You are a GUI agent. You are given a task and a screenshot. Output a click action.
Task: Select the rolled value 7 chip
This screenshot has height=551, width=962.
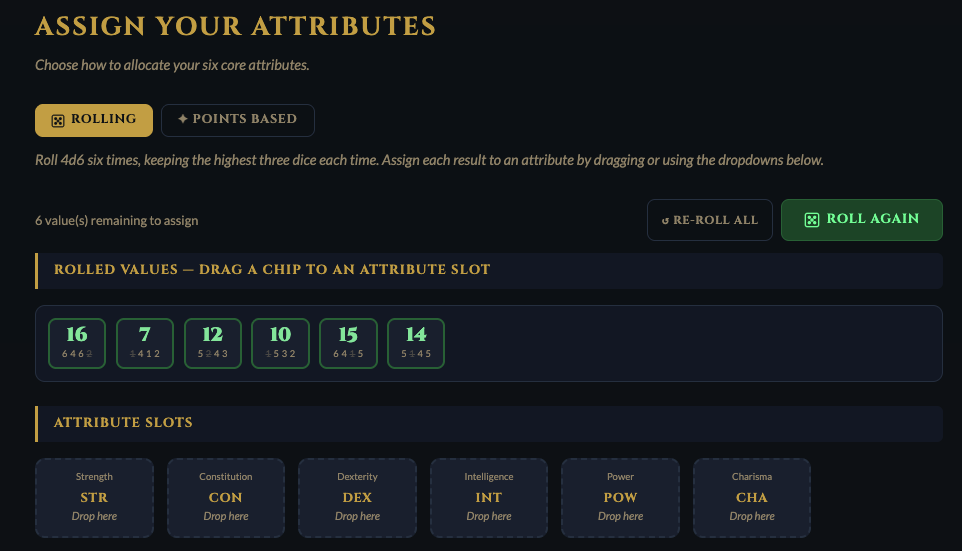click(x=145, y=343)
